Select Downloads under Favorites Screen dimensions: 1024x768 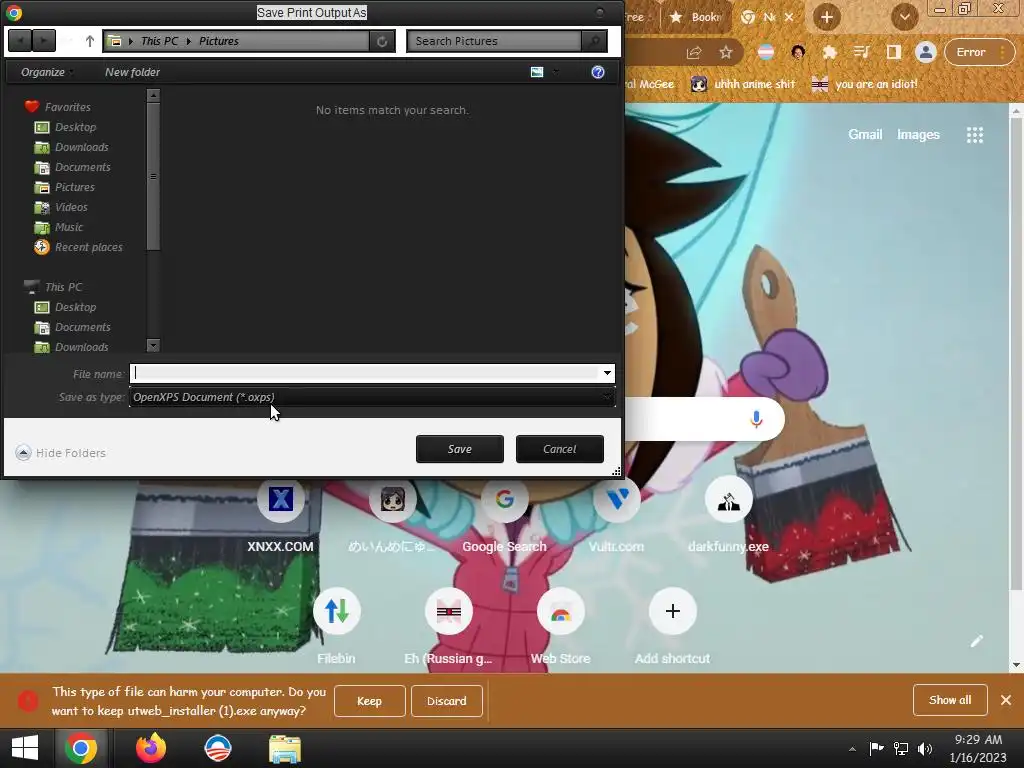71,147
